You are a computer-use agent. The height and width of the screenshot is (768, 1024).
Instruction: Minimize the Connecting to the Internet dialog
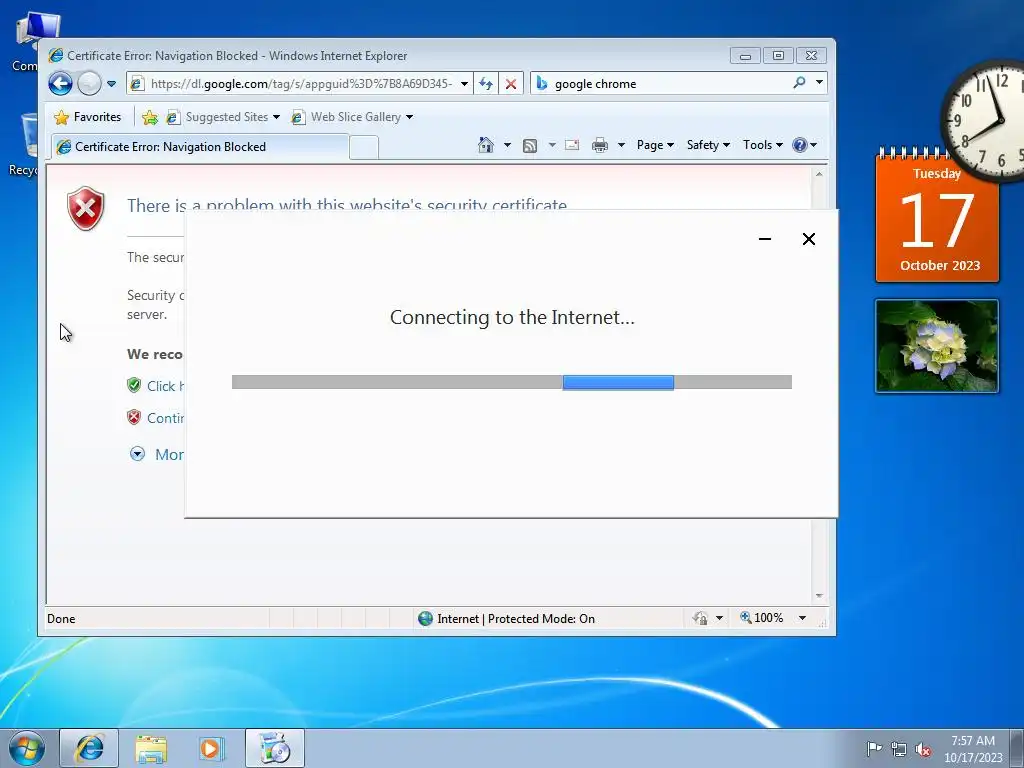point(765,239)
